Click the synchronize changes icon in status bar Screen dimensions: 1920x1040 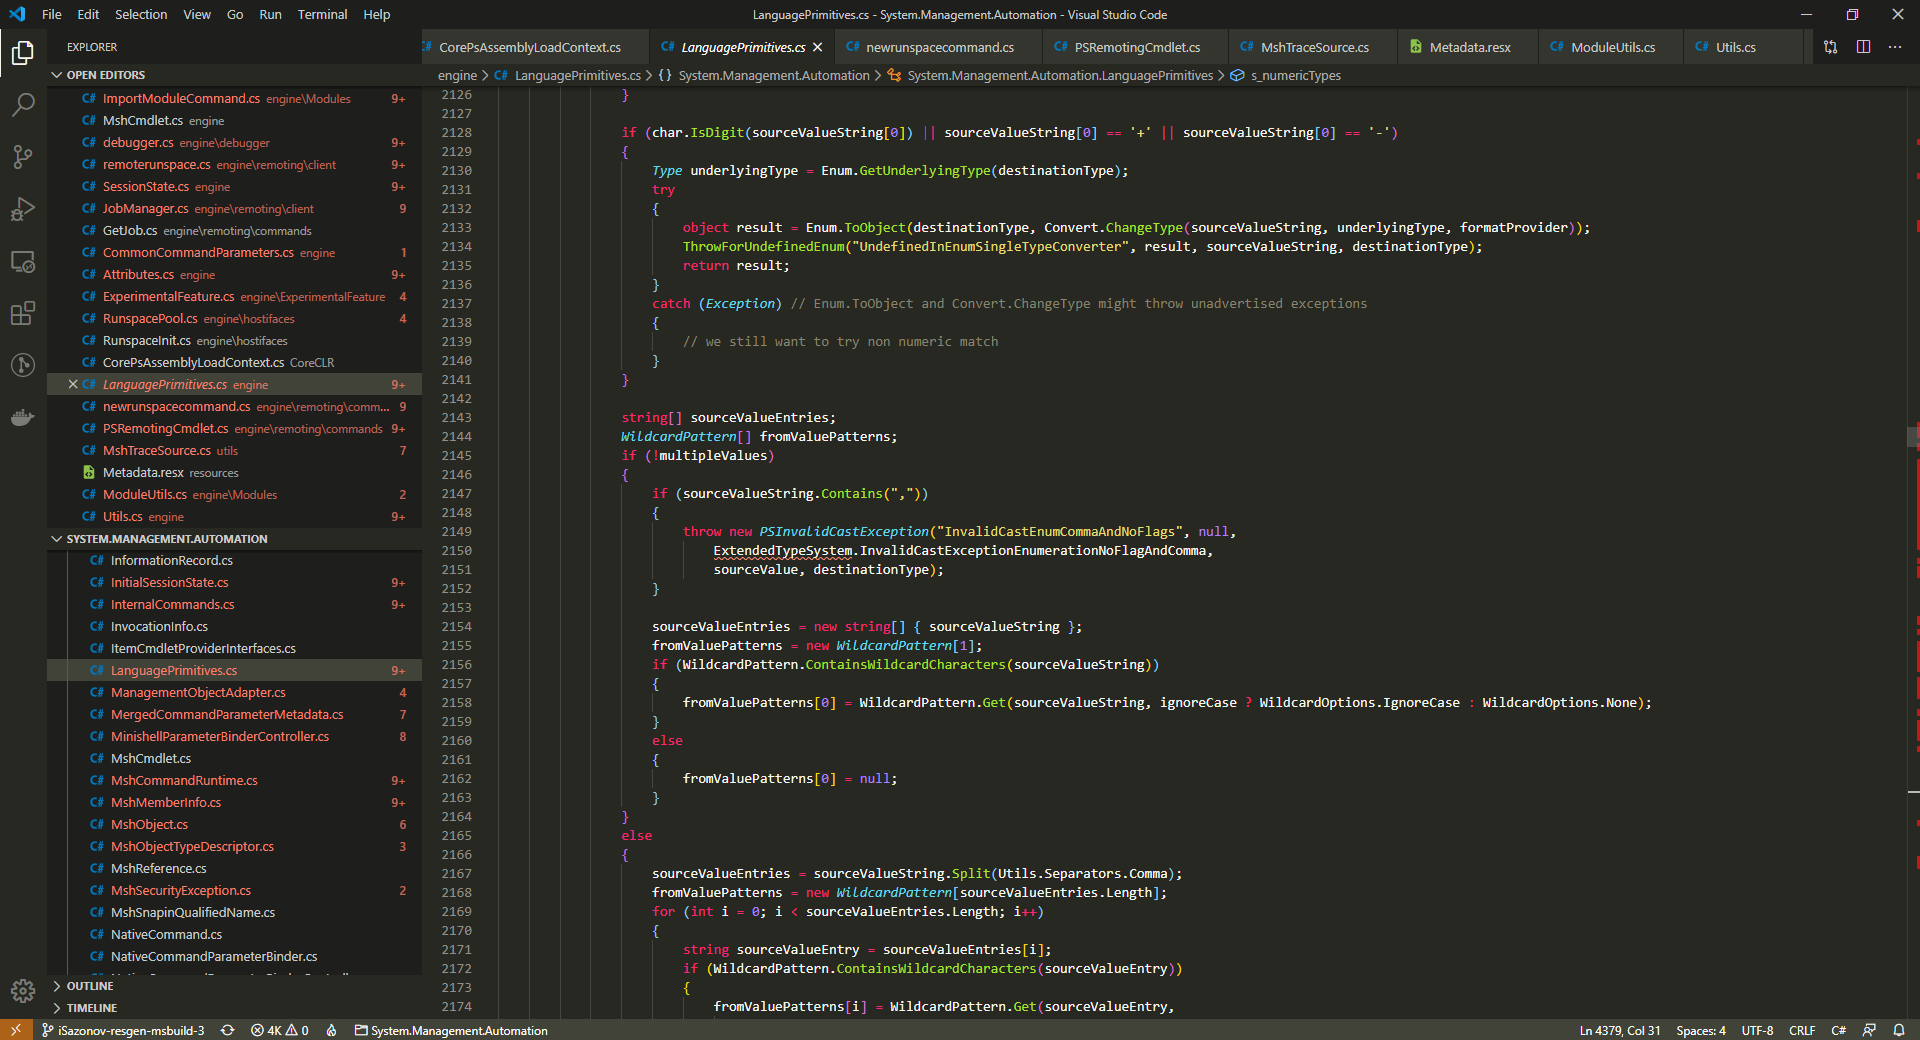228,1030
